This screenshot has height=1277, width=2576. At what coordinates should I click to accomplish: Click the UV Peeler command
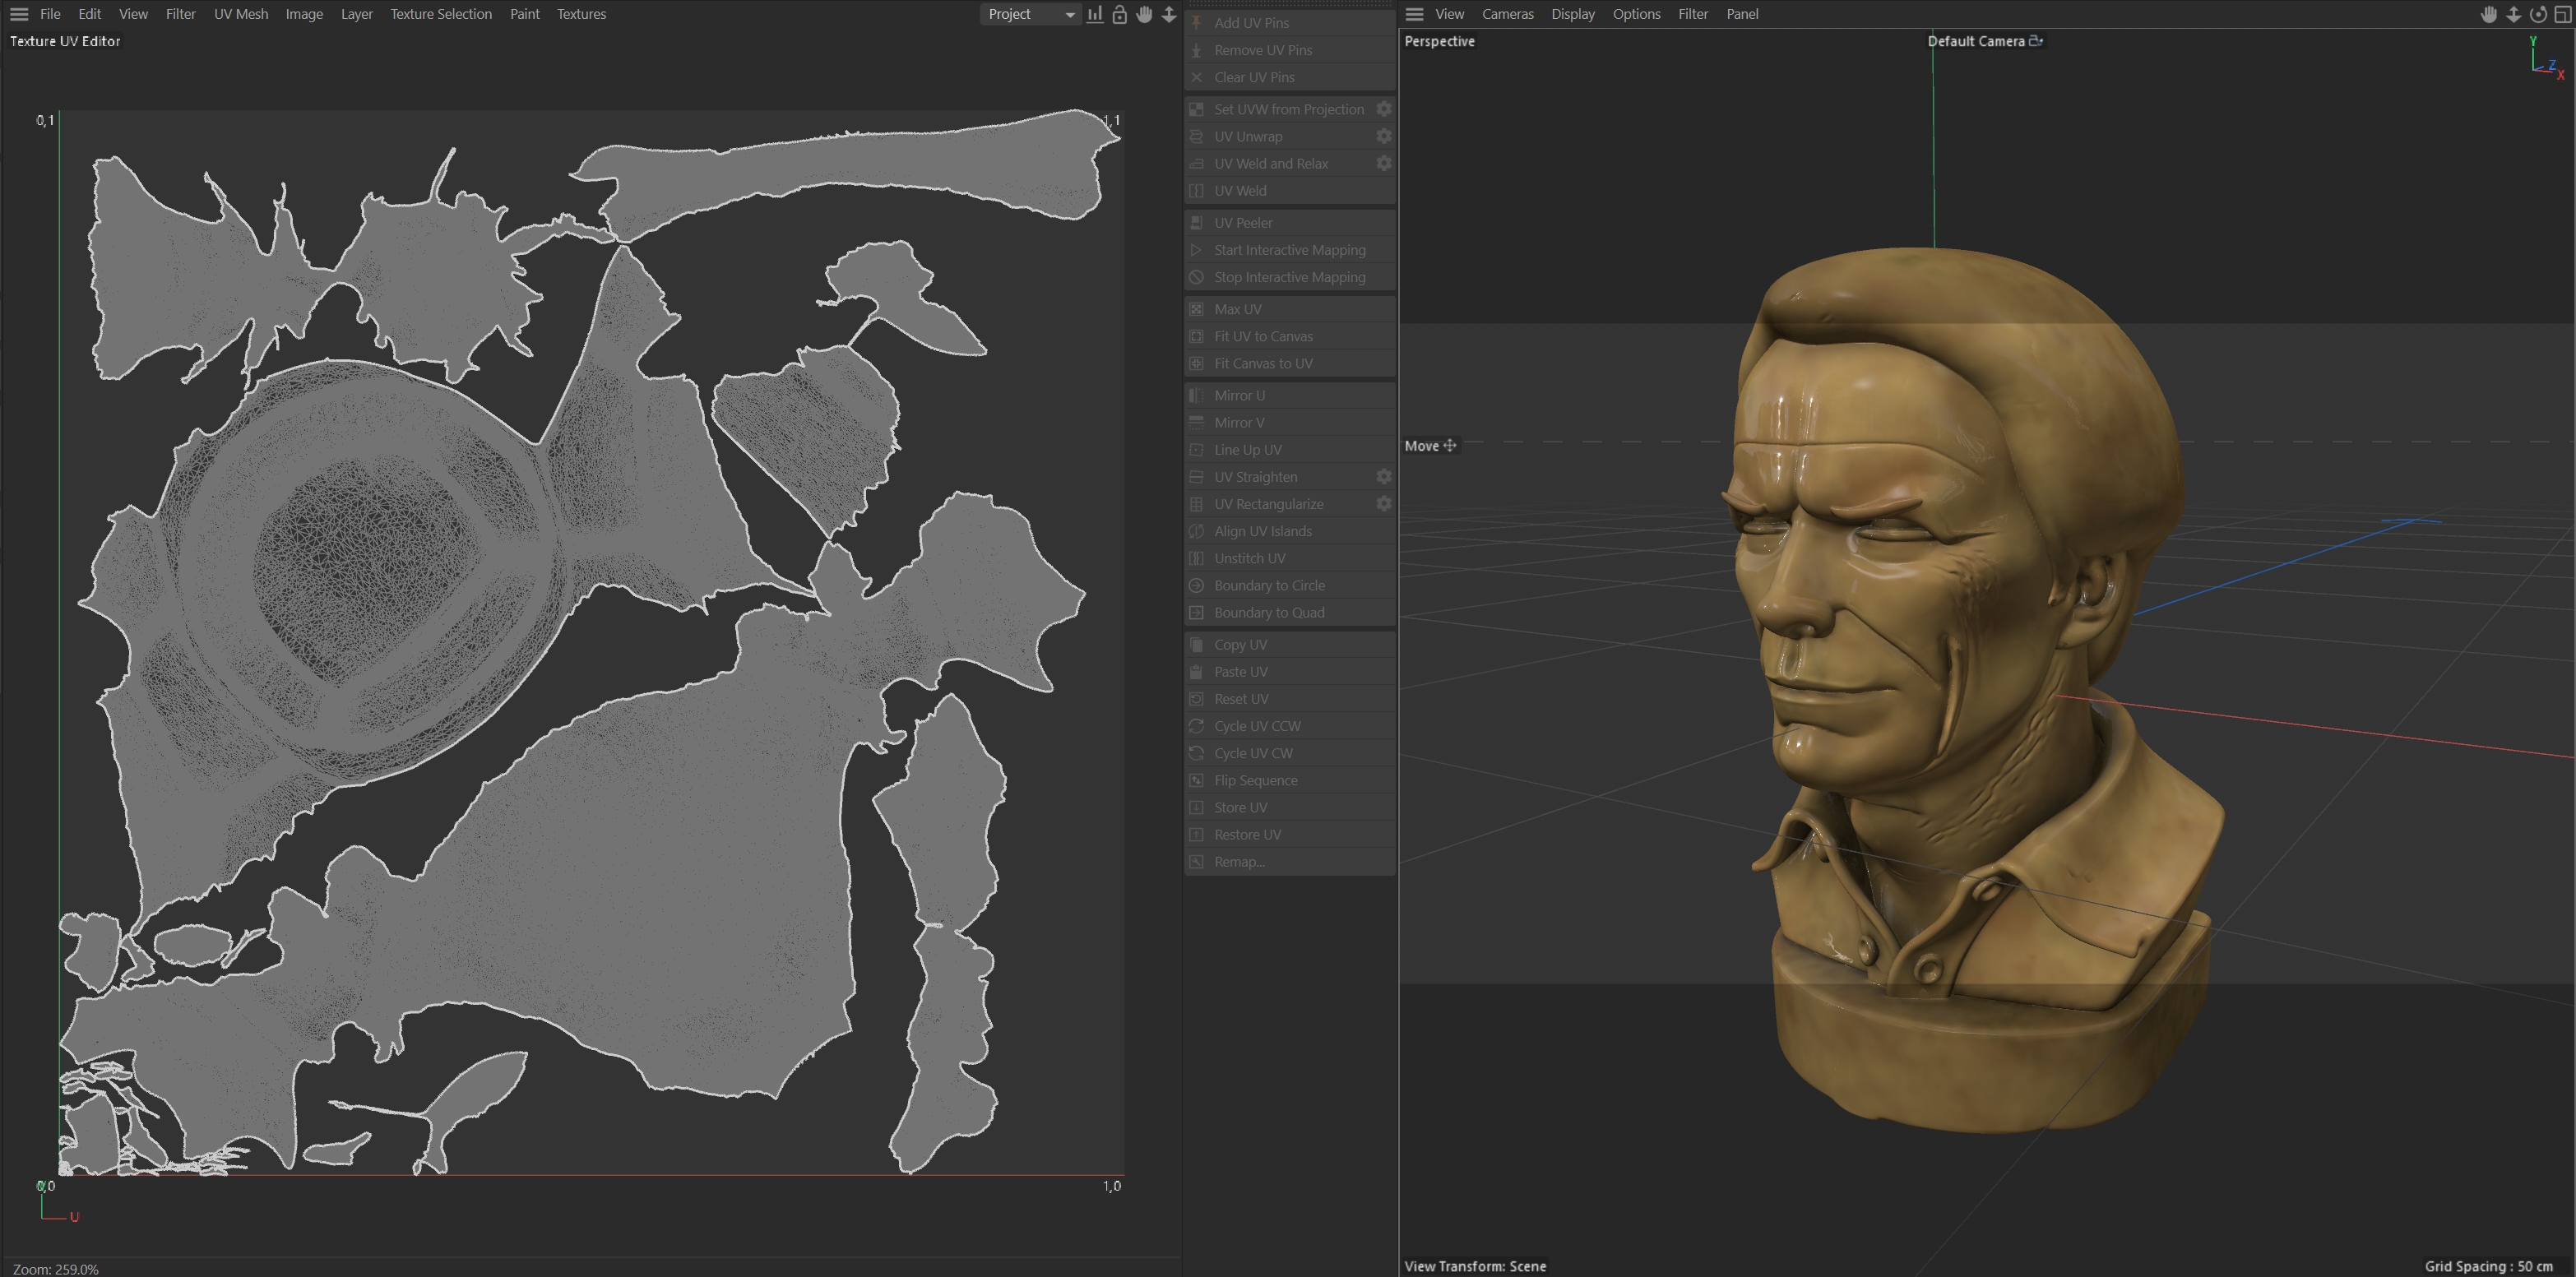coord(1243,223)
